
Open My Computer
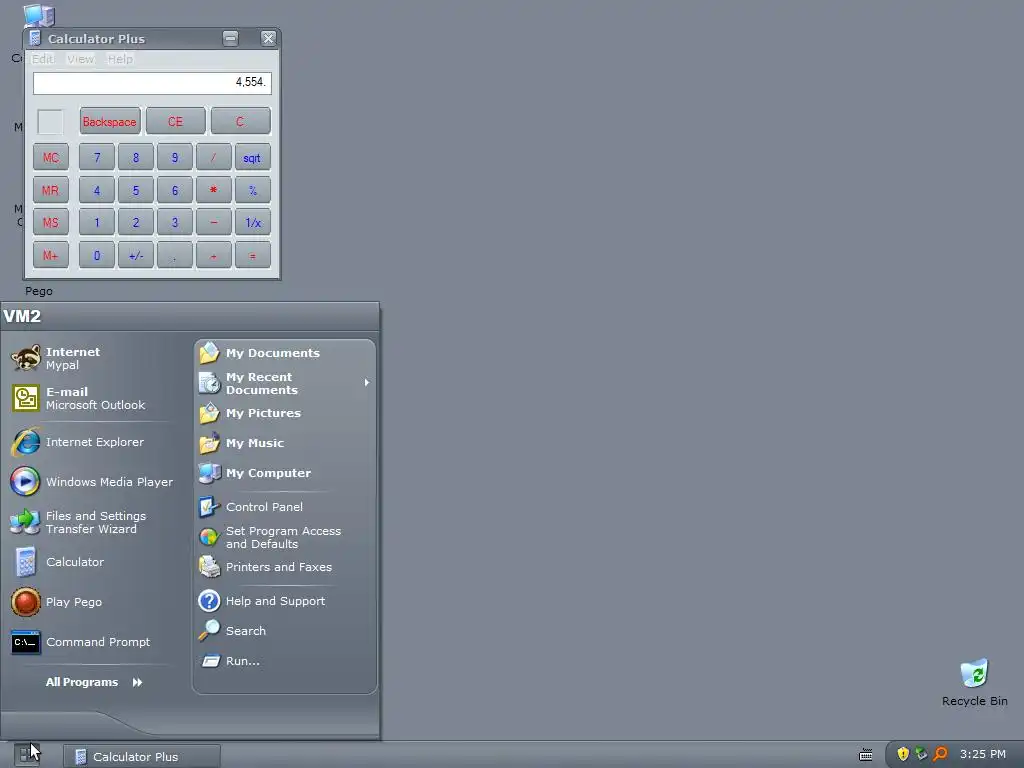255,473
